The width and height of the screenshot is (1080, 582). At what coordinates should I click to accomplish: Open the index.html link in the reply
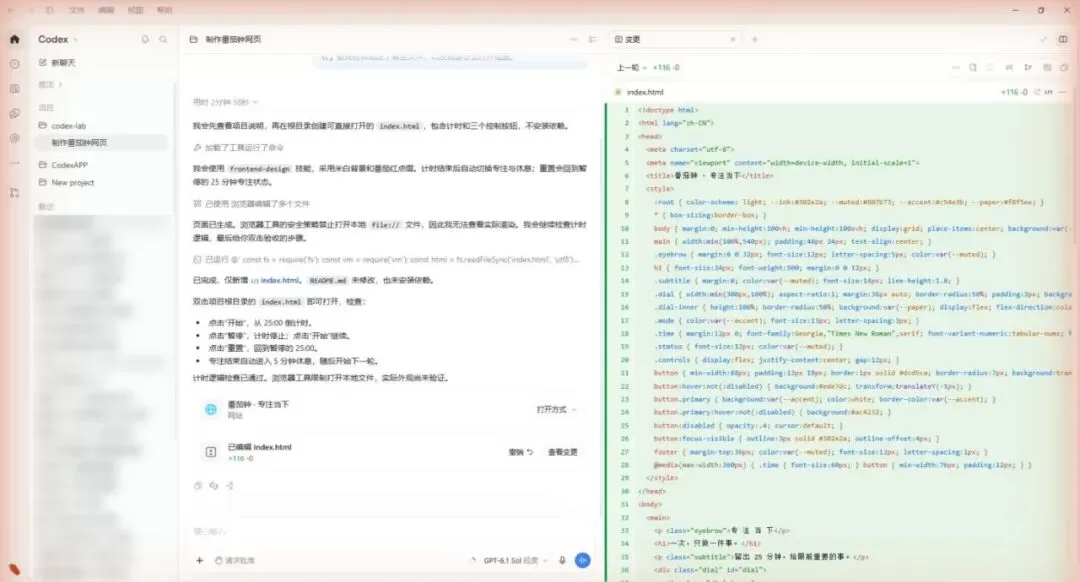click(x=275, y=280)
